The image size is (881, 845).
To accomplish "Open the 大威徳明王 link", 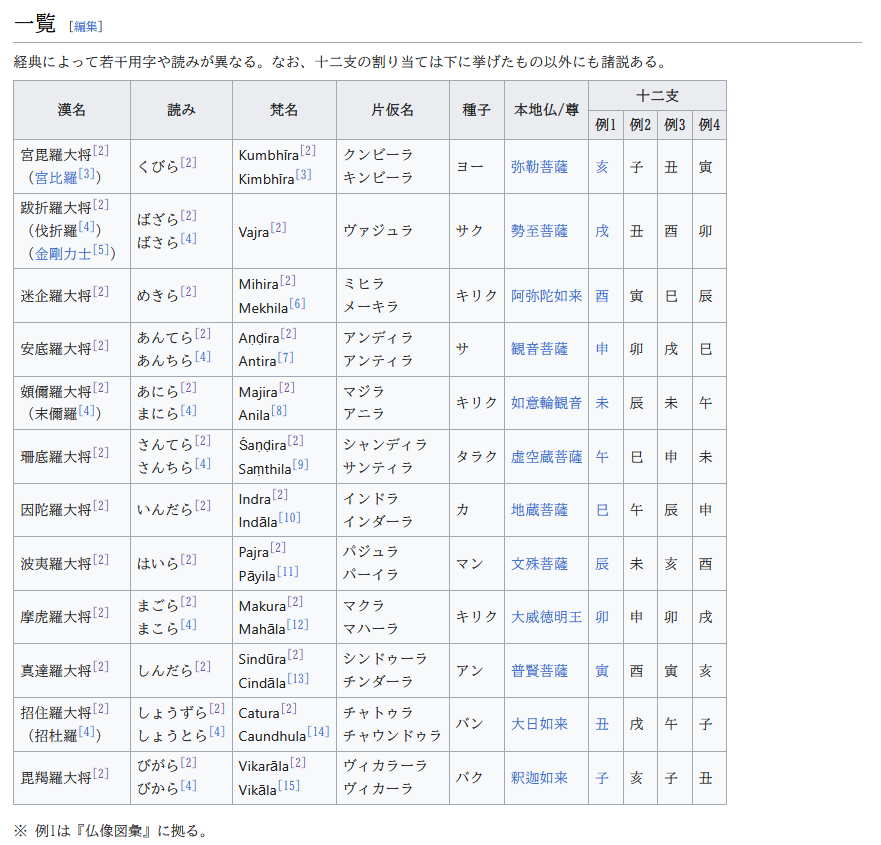I will point(546,617).
